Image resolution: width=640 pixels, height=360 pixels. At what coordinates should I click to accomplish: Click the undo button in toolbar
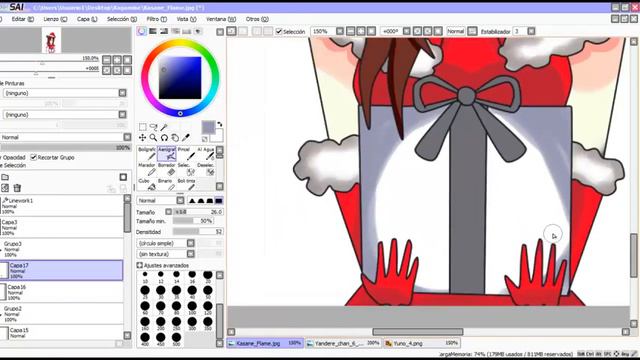(x=231, y=31)
